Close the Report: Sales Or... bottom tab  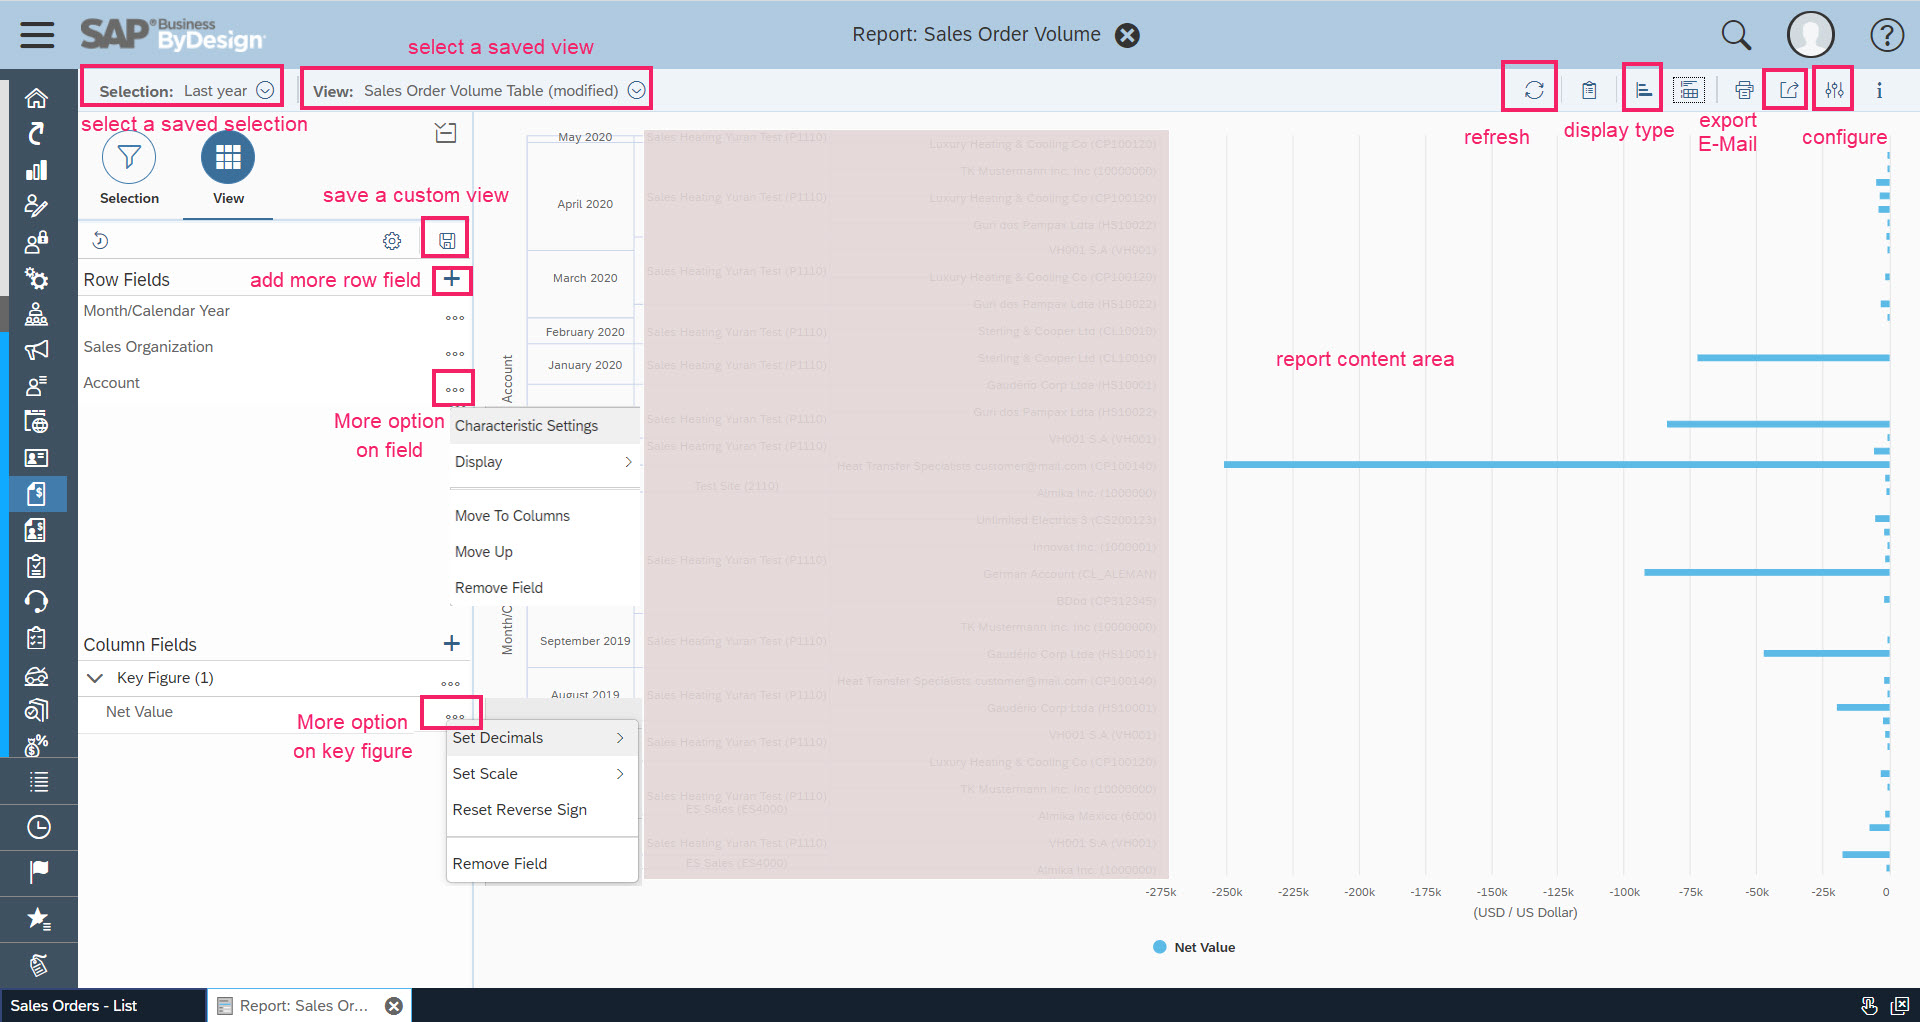[x=394, y=1006]
